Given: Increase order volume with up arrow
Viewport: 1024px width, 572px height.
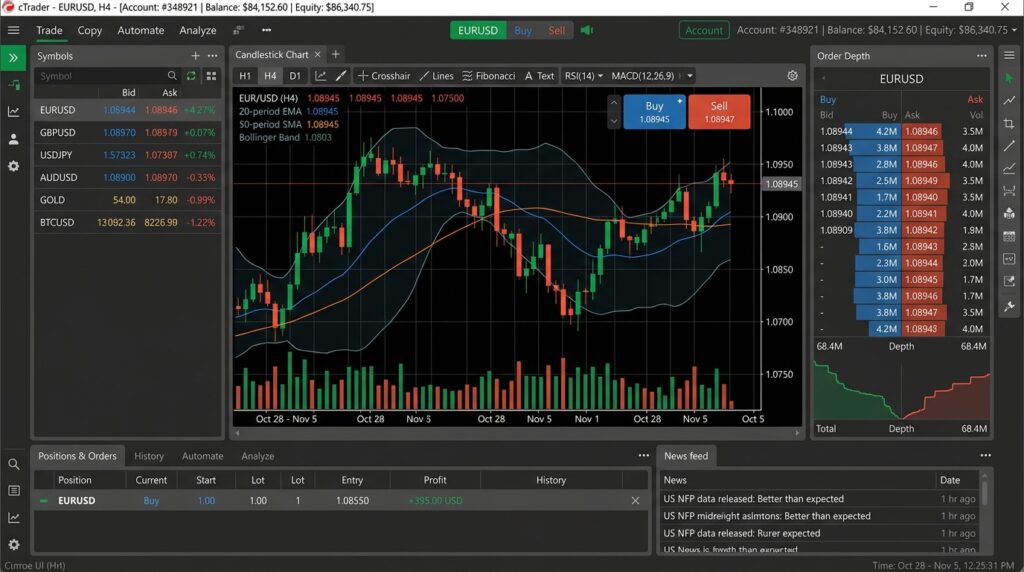Looking at the screenshot, I should [x=613, y=103].
